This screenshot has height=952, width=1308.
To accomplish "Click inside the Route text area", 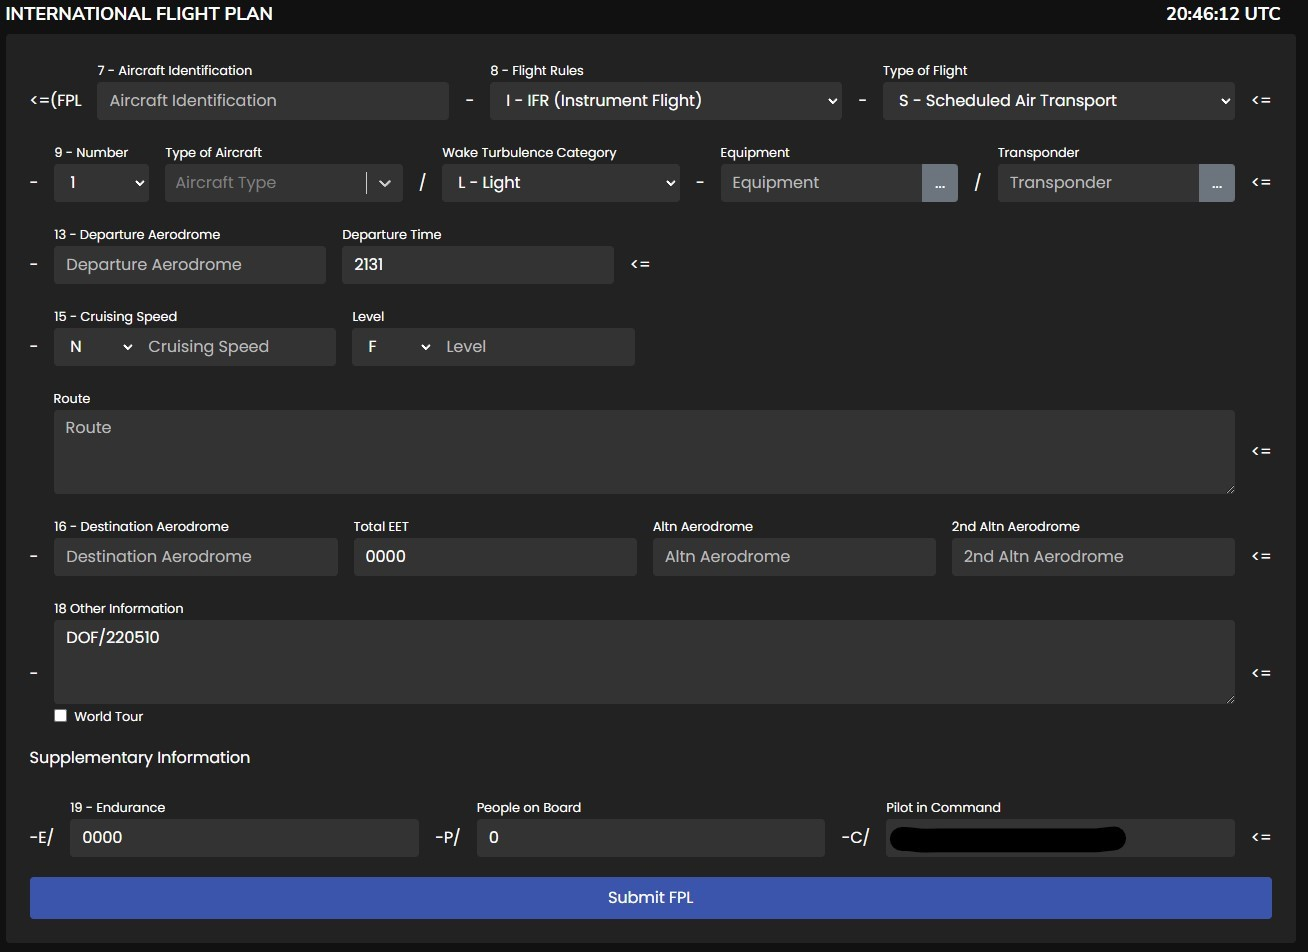I will coord(644,452).
